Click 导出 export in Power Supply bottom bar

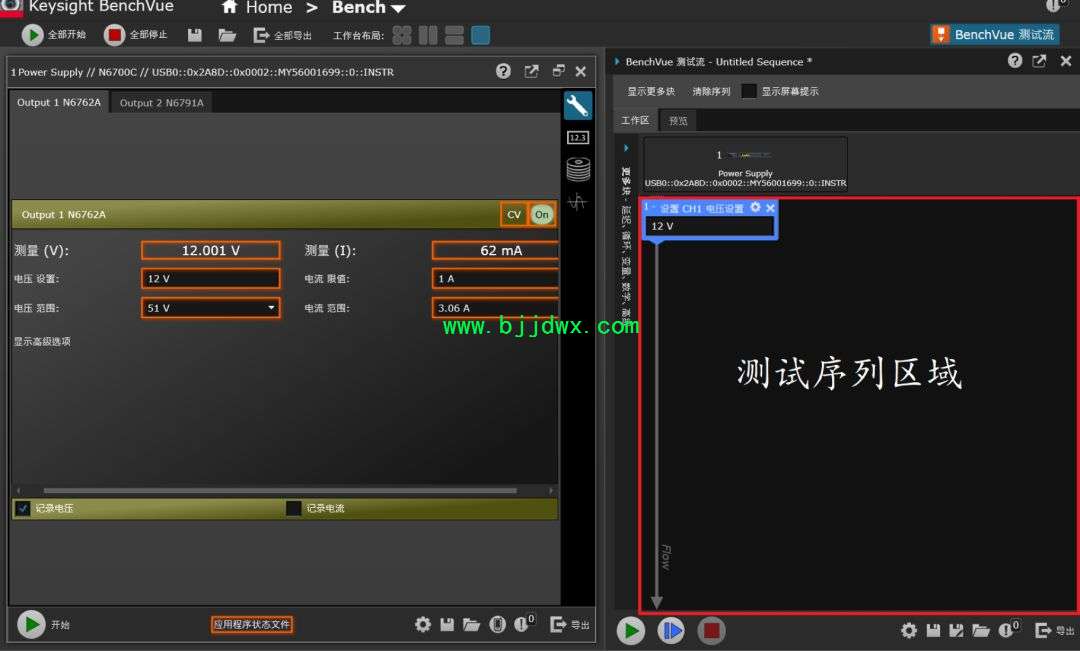point(570,624)
